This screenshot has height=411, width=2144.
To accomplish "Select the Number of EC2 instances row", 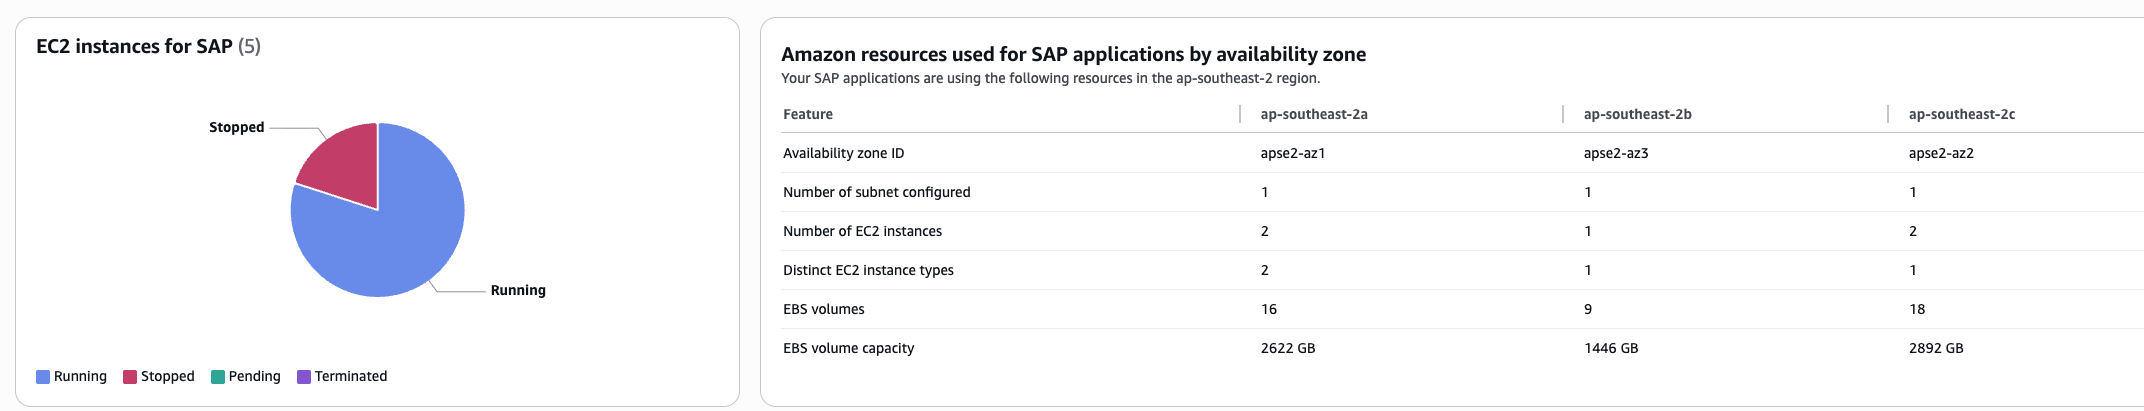I will [x=863, y=232].
